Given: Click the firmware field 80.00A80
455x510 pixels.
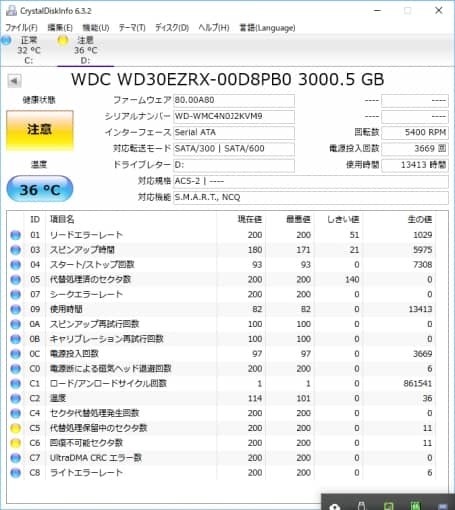Looking at the screenshot, I should [x=234, y=100].
